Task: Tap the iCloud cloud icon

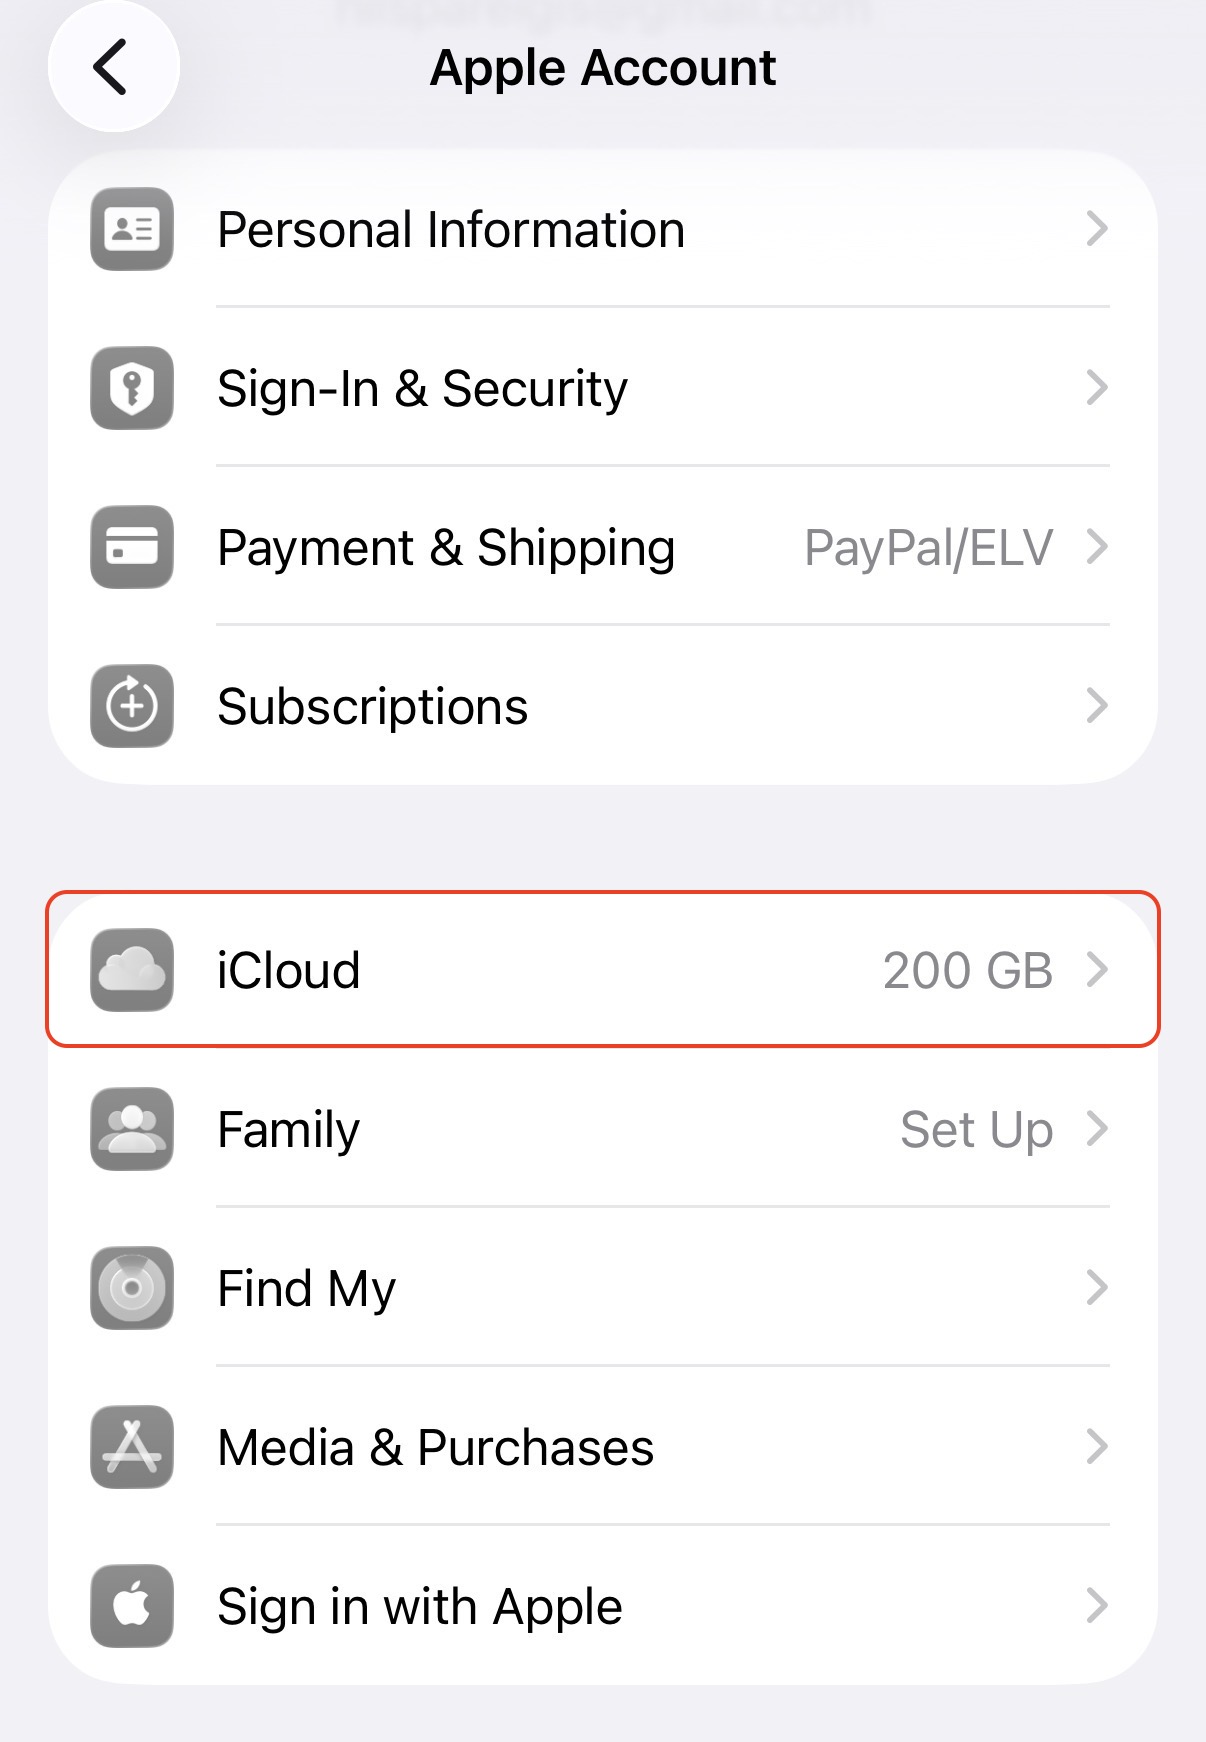Action: point(132,970)
